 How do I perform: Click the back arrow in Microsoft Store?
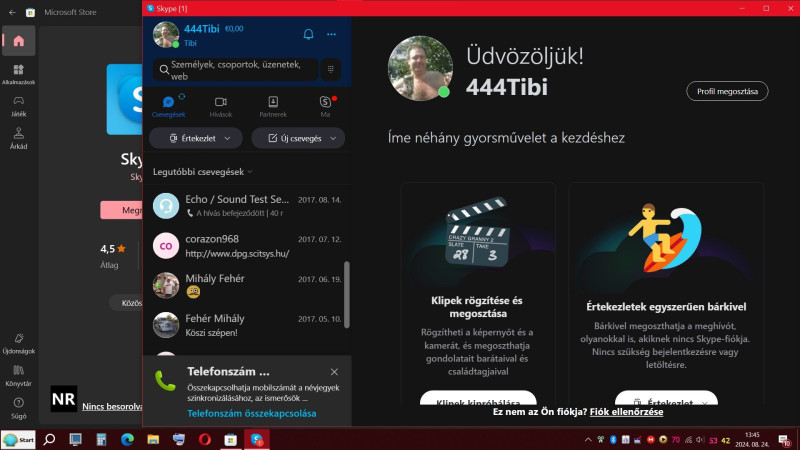coord(12,12)
